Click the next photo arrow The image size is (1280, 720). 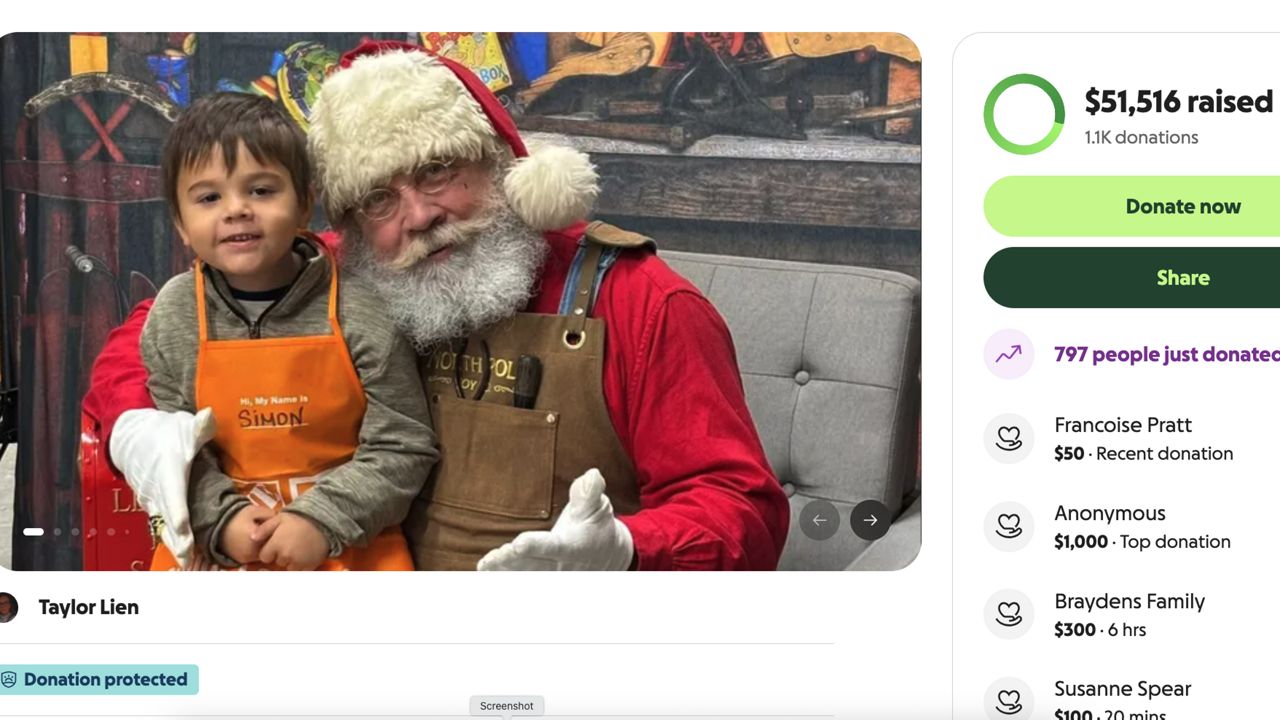tap(870, 520)
